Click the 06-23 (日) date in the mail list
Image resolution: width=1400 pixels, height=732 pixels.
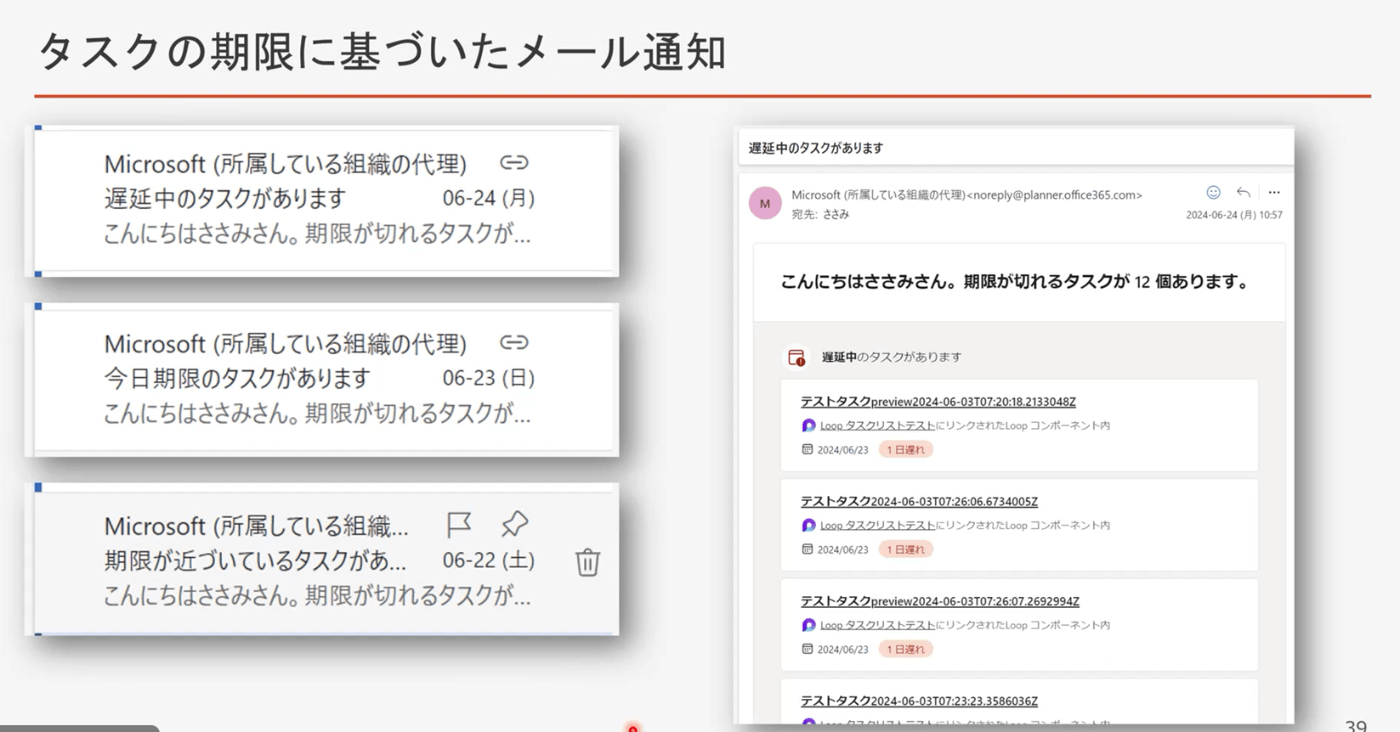(489, 378)
